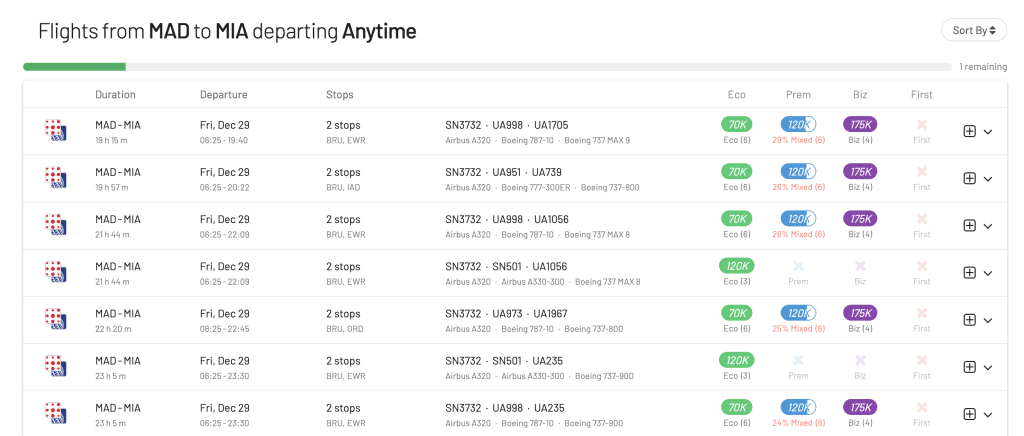Viewport: 1024px width, 436px height.
Task: Click '29% Mixed (6)' label under Prem
Action: click(x=798, y=140)
